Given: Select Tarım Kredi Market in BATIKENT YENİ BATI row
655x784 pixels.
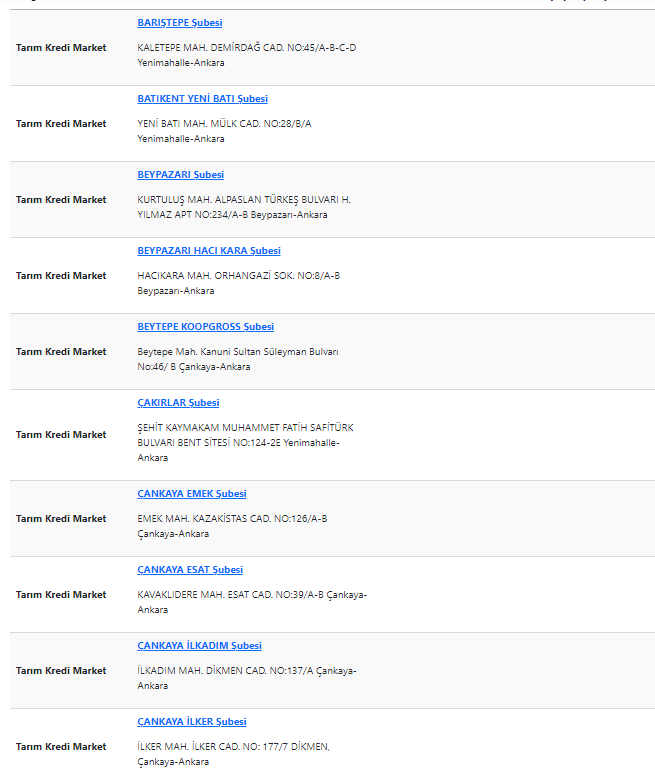Looking at the screenshot, I should [x=61, y=124].
